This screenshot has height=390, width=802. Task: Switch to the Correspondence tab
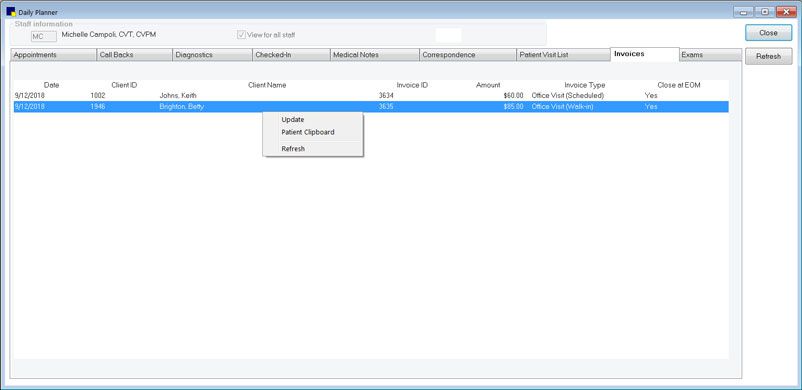click(467, 55)
